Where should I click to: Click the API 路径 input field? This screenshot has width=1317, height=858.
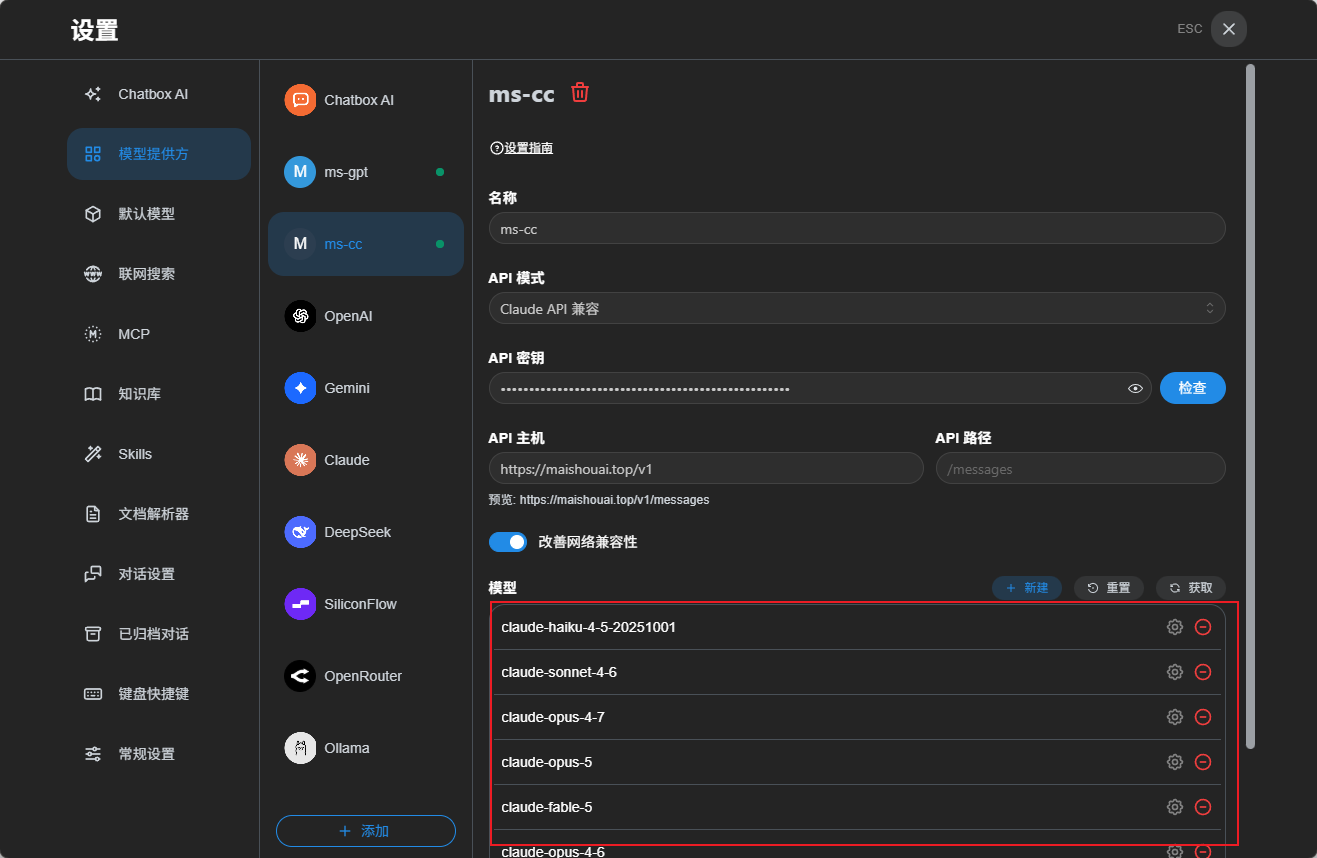point(1081,468)
